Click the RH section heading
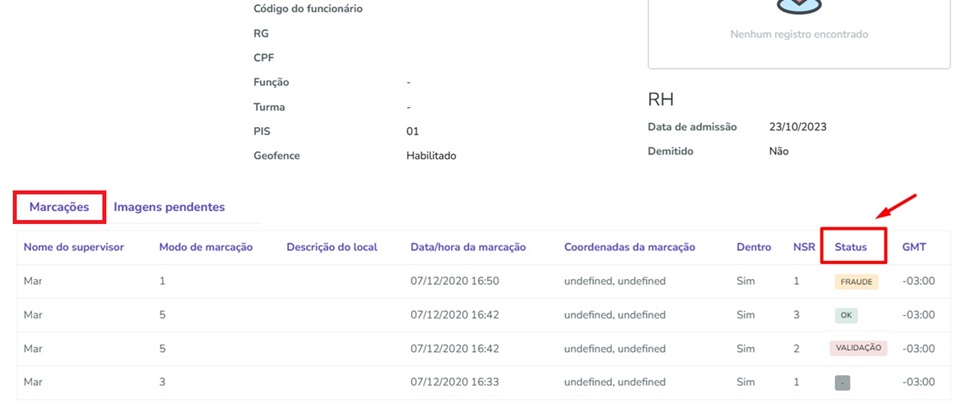Image resolution: width=966 pixels, height=420 pixels. (660, 100)
